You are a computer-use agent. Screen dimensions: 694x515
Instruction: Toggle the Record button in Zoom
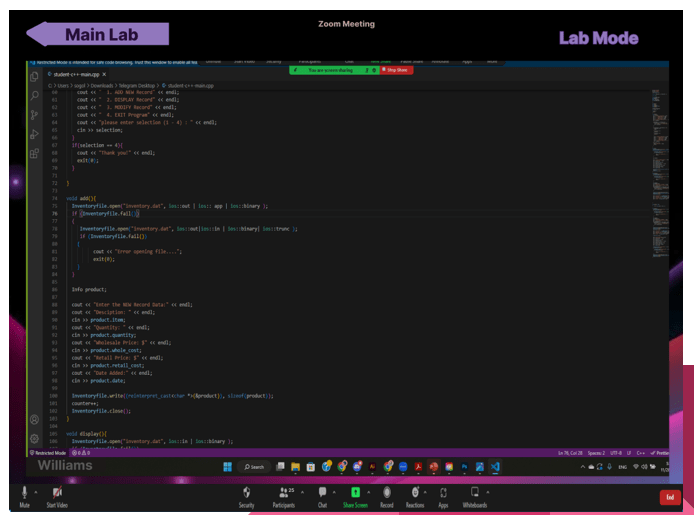[x=386, y=493]
